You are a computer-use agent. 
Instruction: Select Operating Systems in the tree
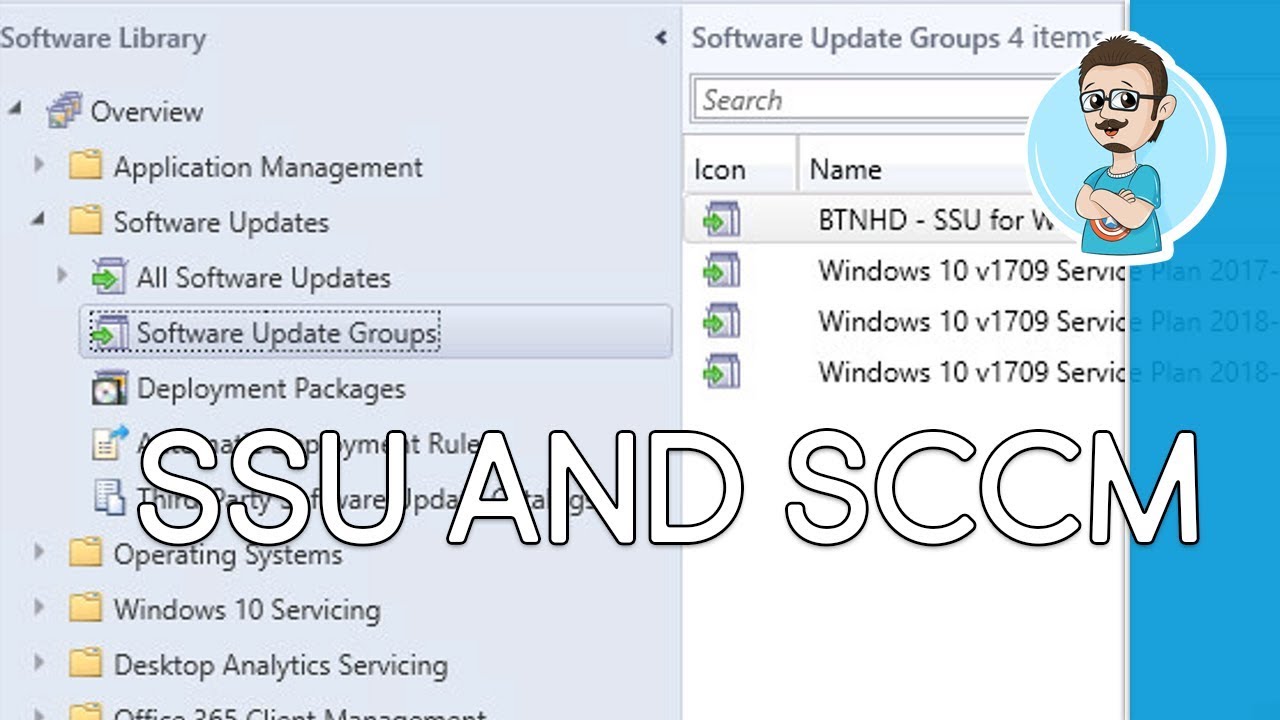[228, 554]
